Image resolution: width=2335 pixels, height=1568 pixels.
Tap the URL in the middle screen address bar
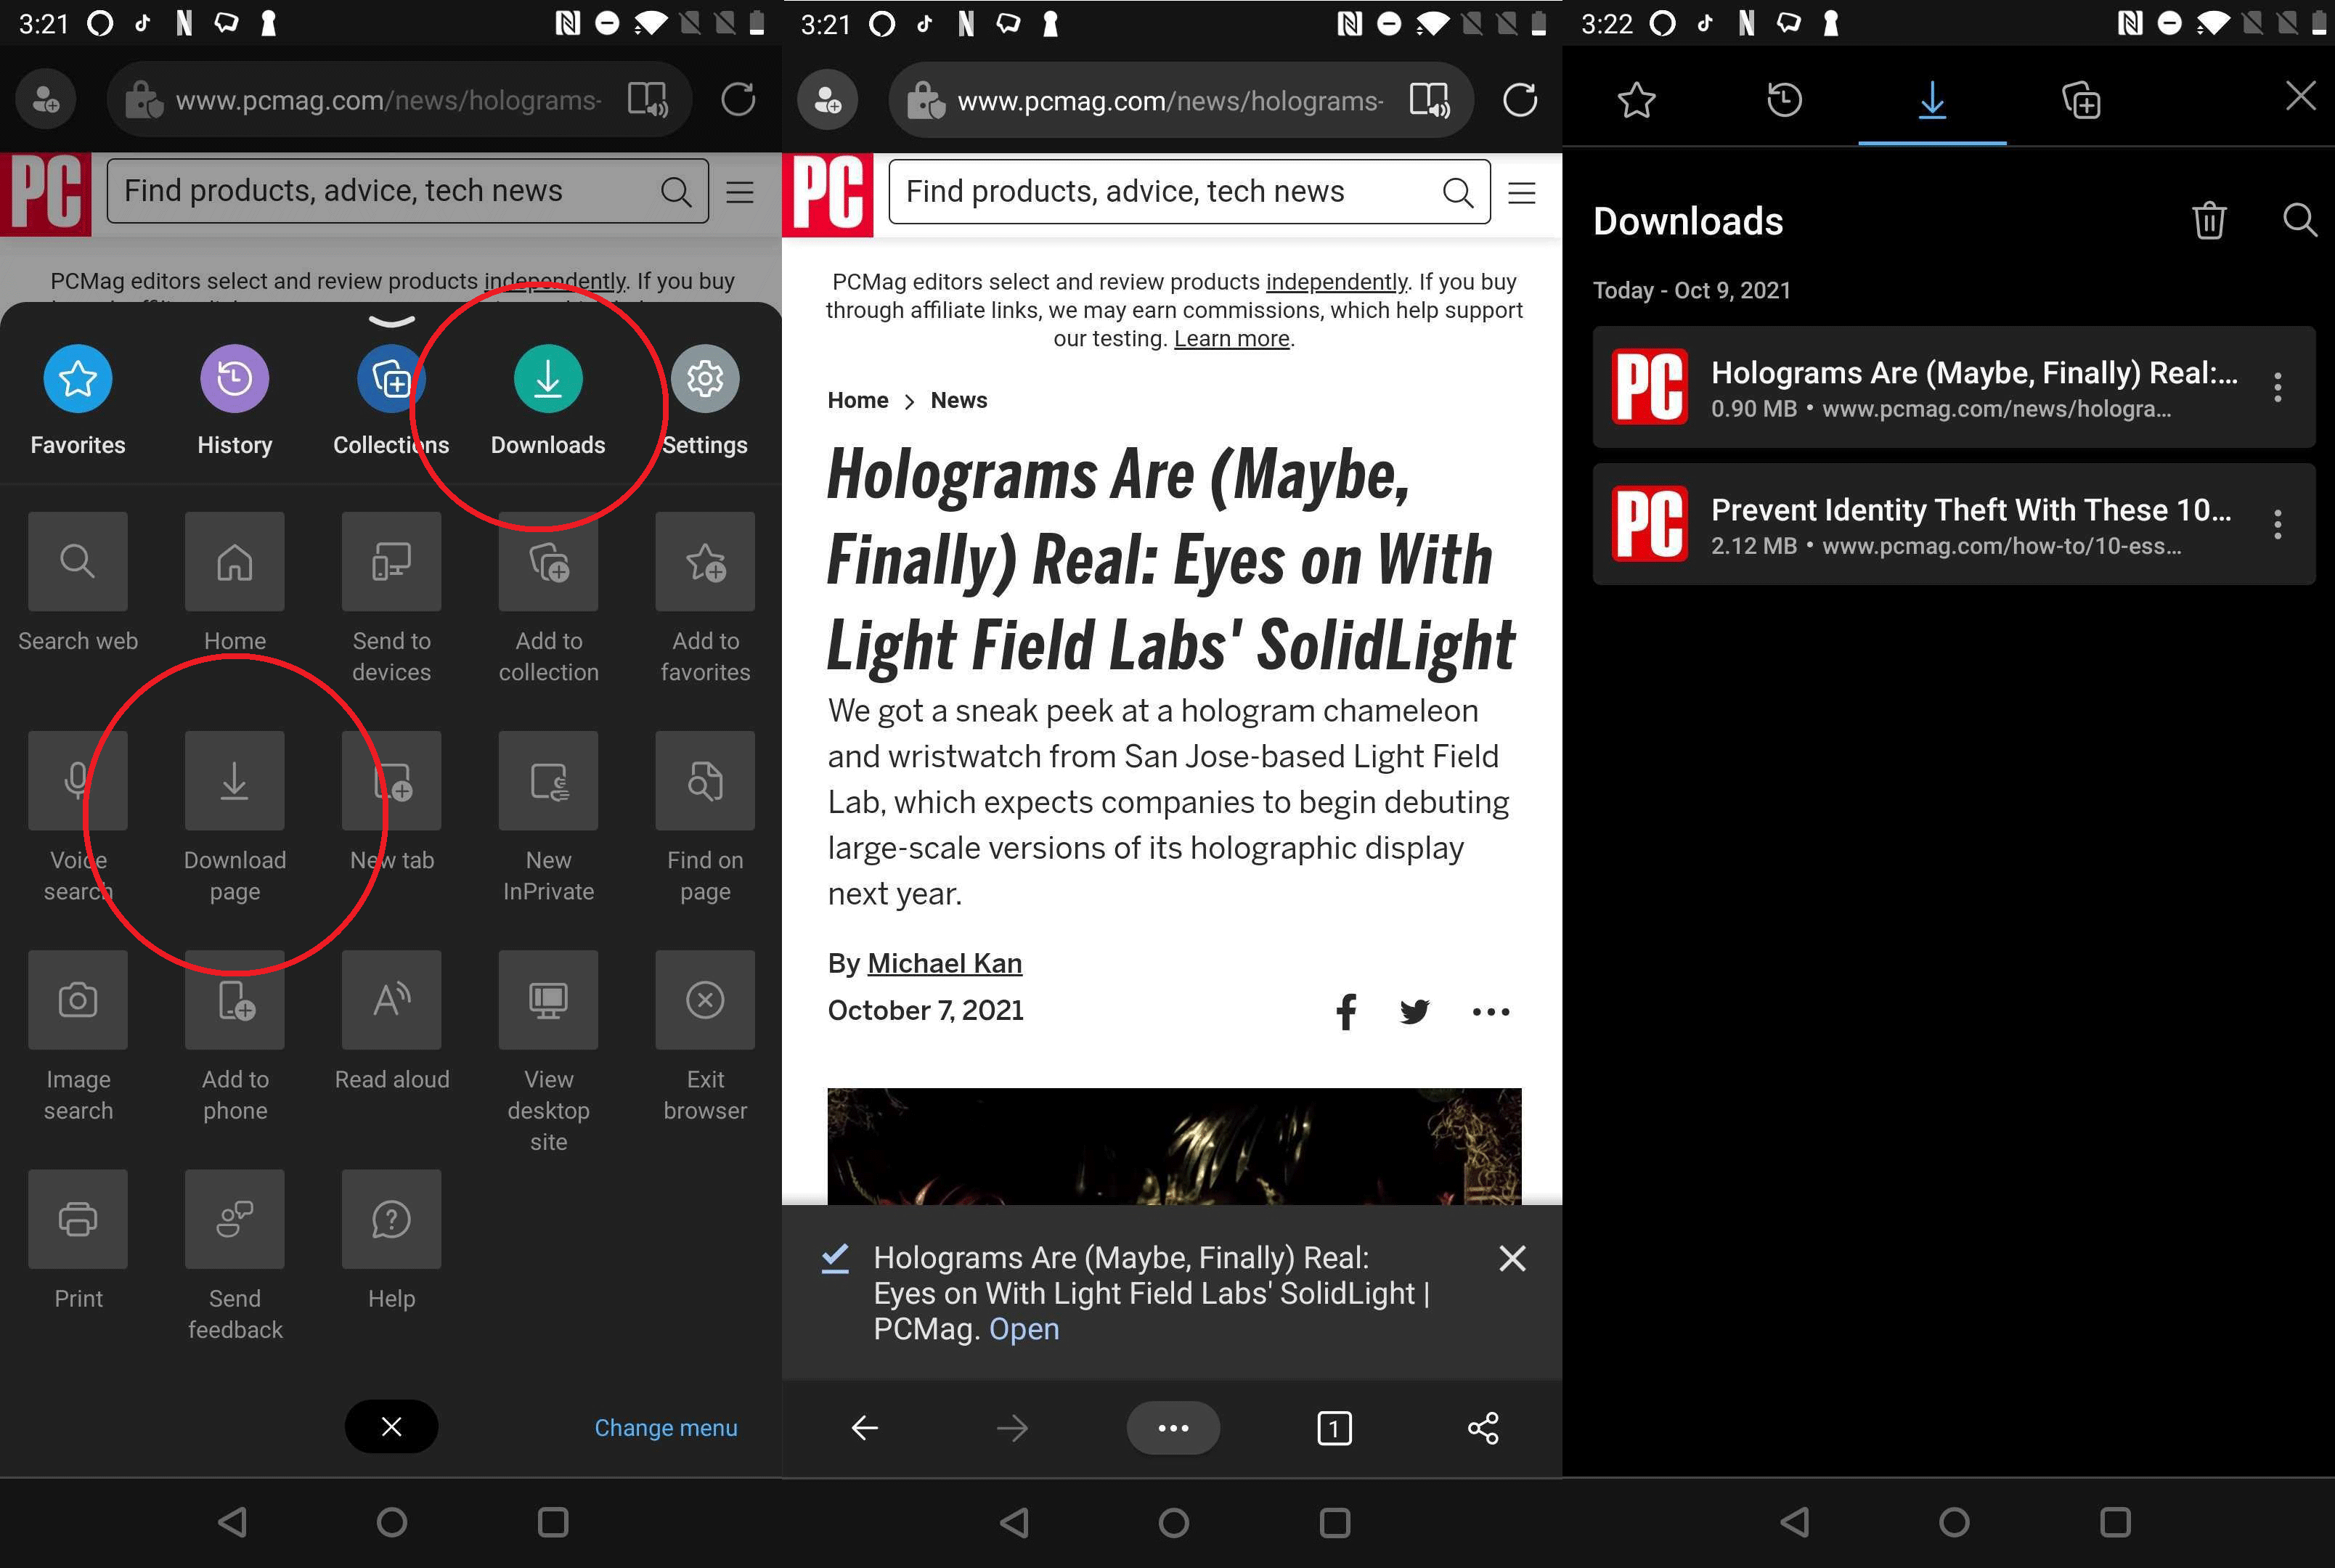(1170, 101)
